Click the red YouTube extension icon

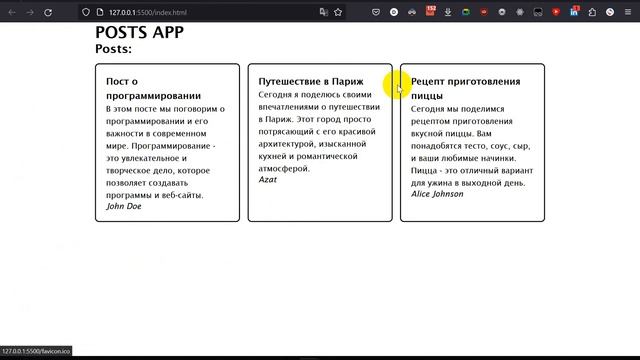pos(556,12)
